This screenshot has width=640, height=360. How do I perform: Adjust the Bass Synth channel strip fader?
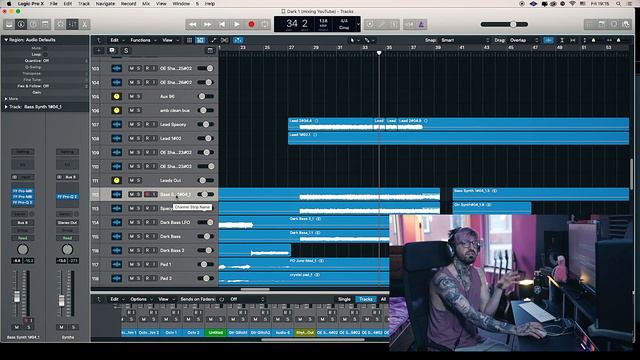pyautogui.click(x=17, y=296)
